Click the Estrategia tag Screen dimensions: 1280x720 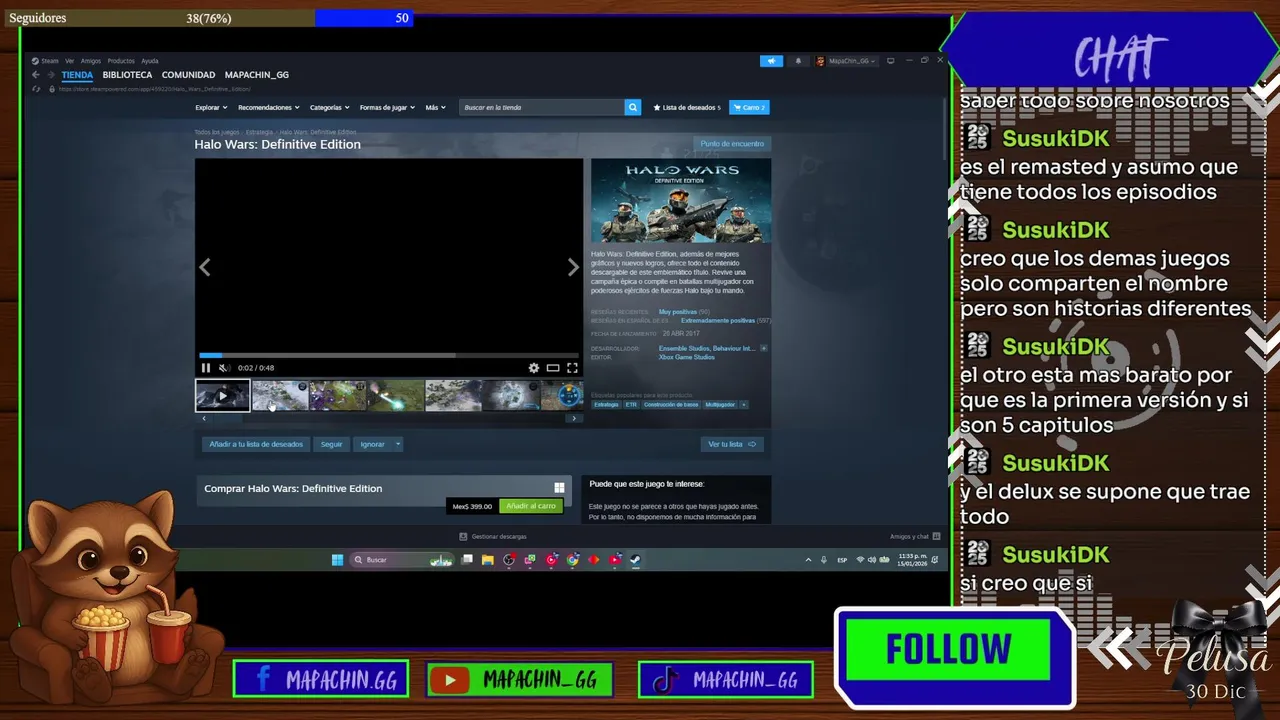click(606, 405)
